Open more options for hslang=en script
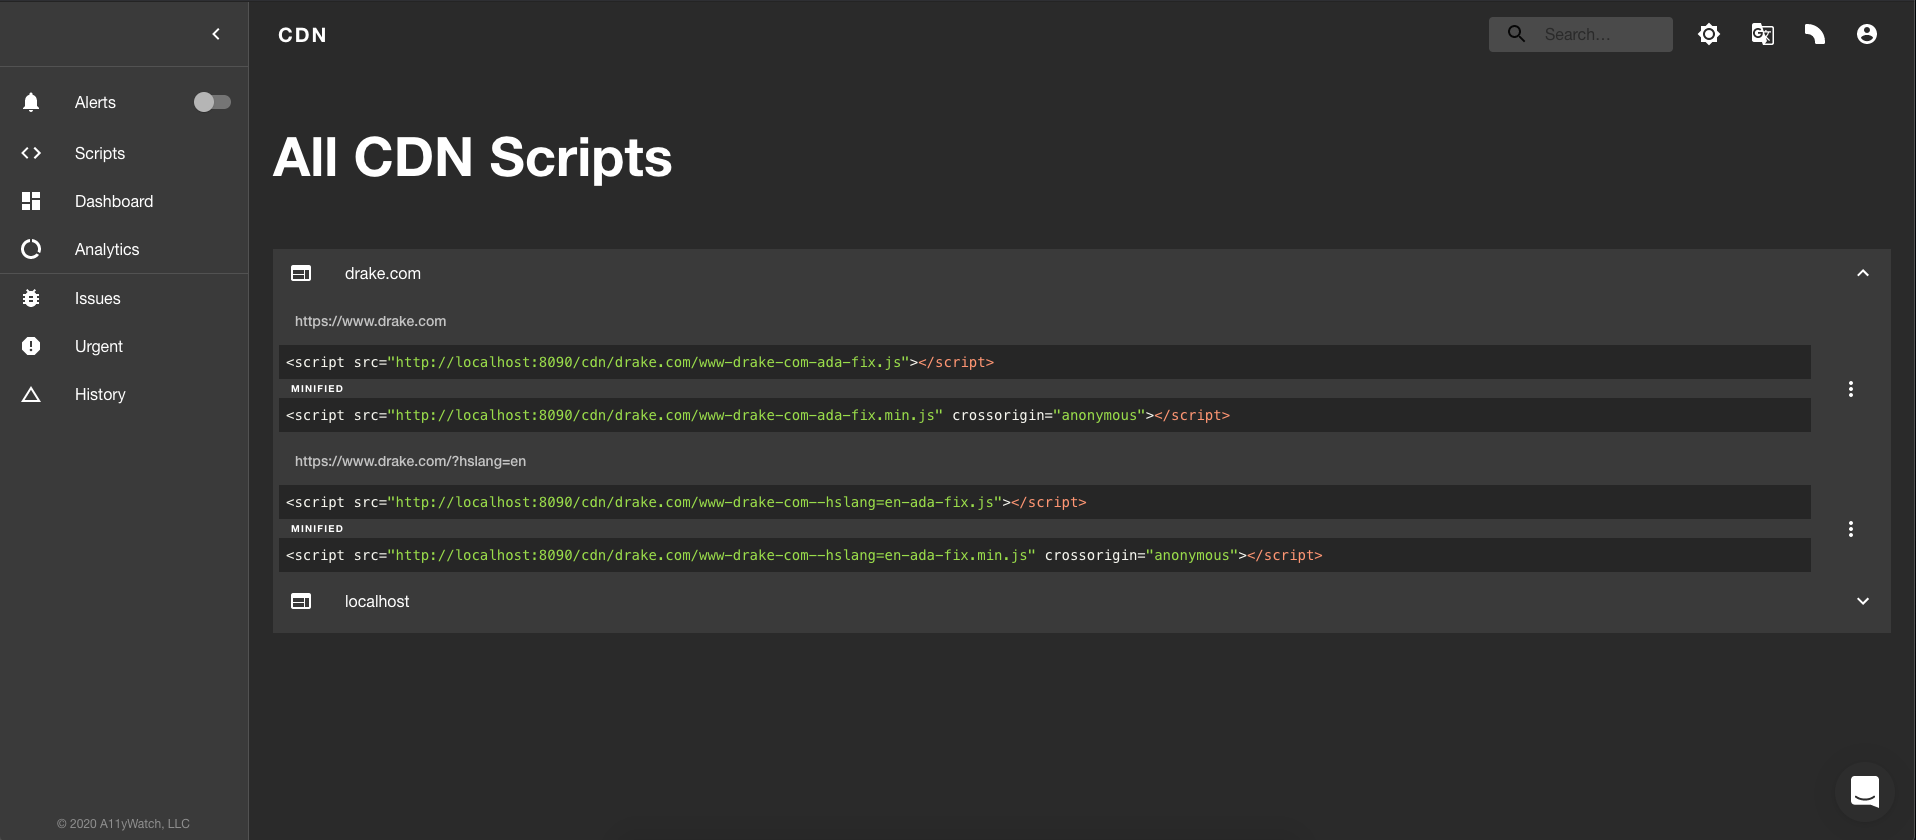 [1851, 529]
